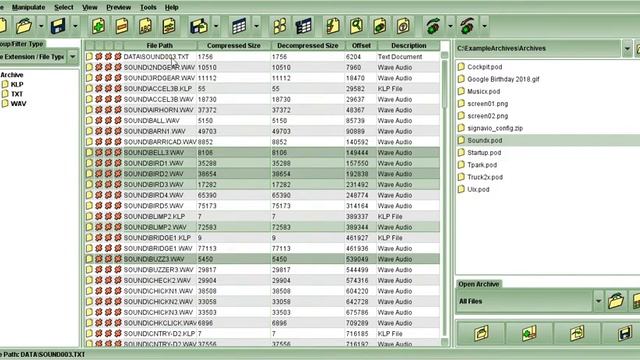Click the magnifying glass Search toolbar icon

pyautogui.click(x=356, y=26)
